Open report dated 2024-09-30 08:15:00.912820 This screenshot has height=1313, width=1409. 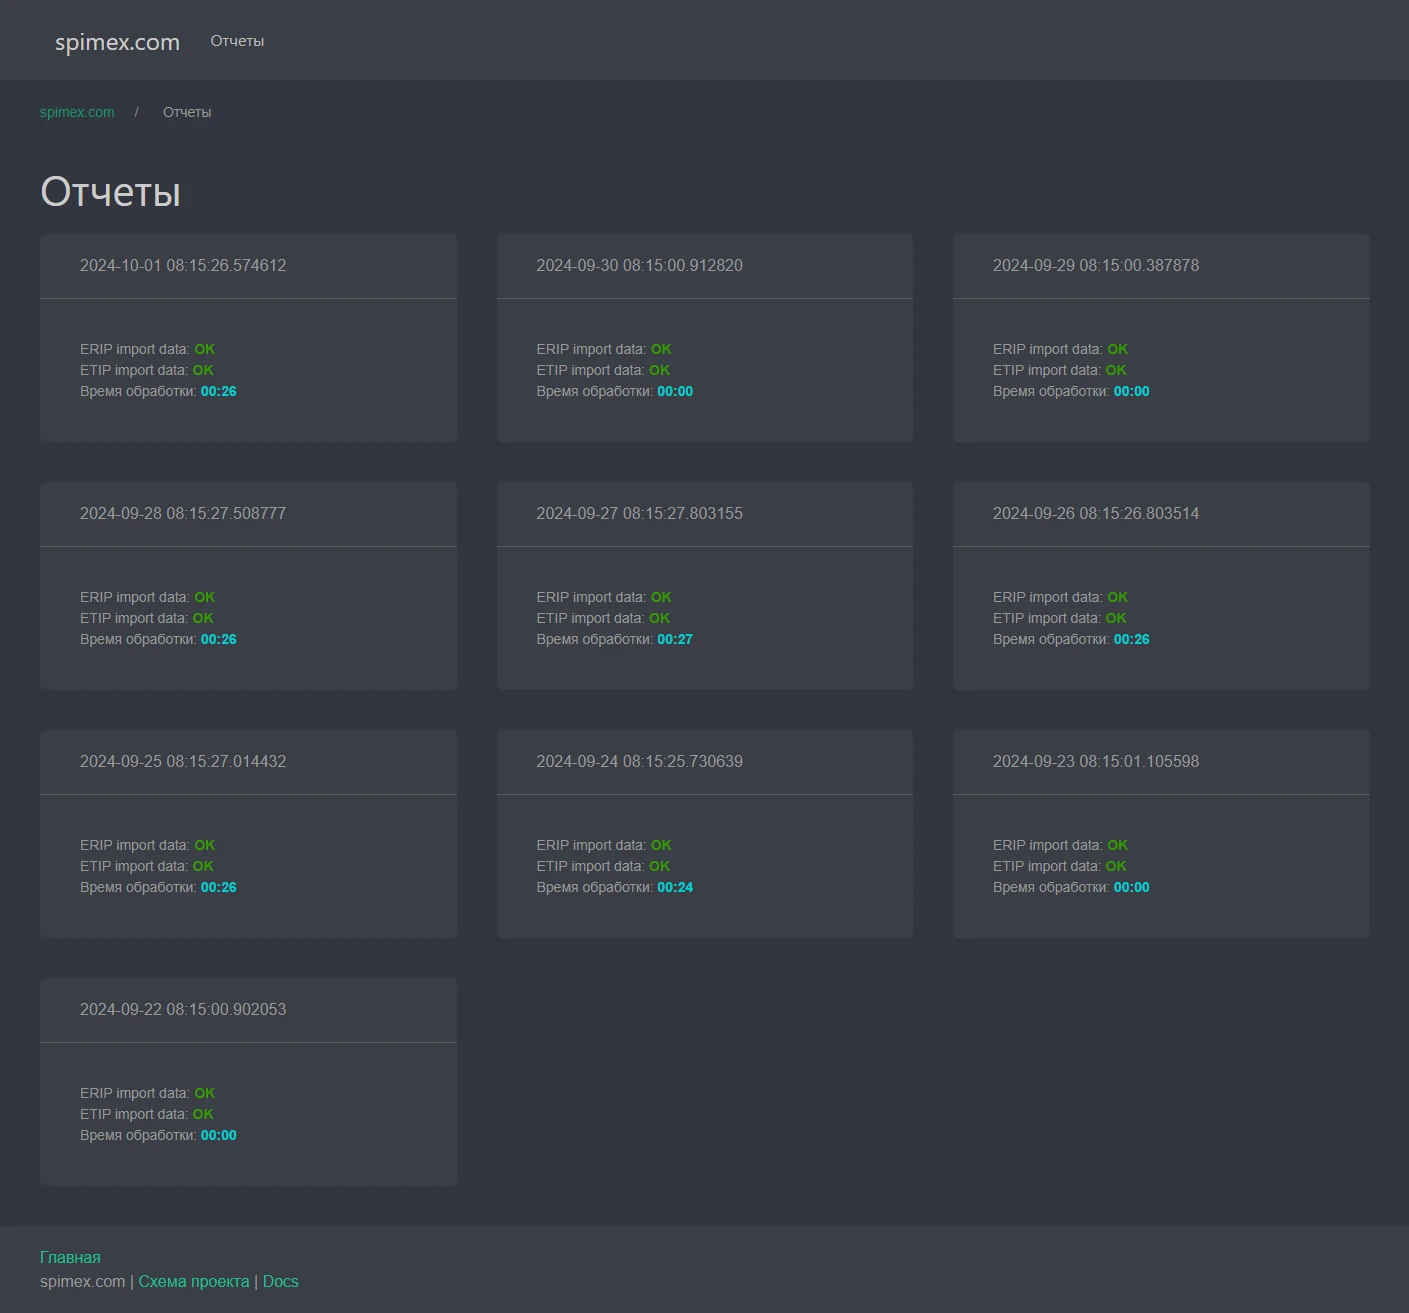tap(639, 265)
